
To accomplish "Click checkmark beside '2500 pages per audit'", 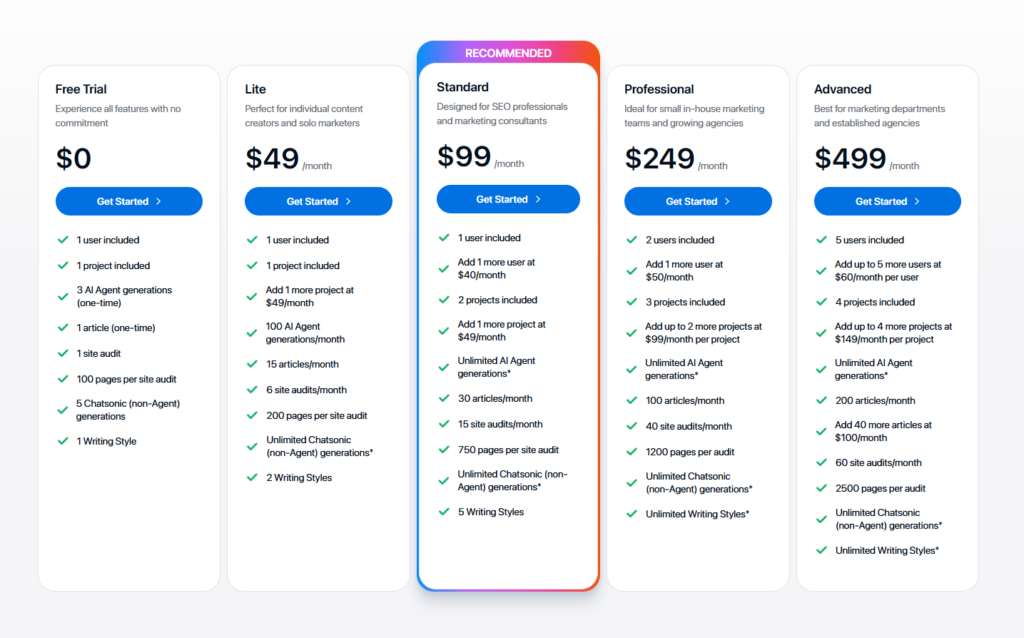I will pos(822,488).
